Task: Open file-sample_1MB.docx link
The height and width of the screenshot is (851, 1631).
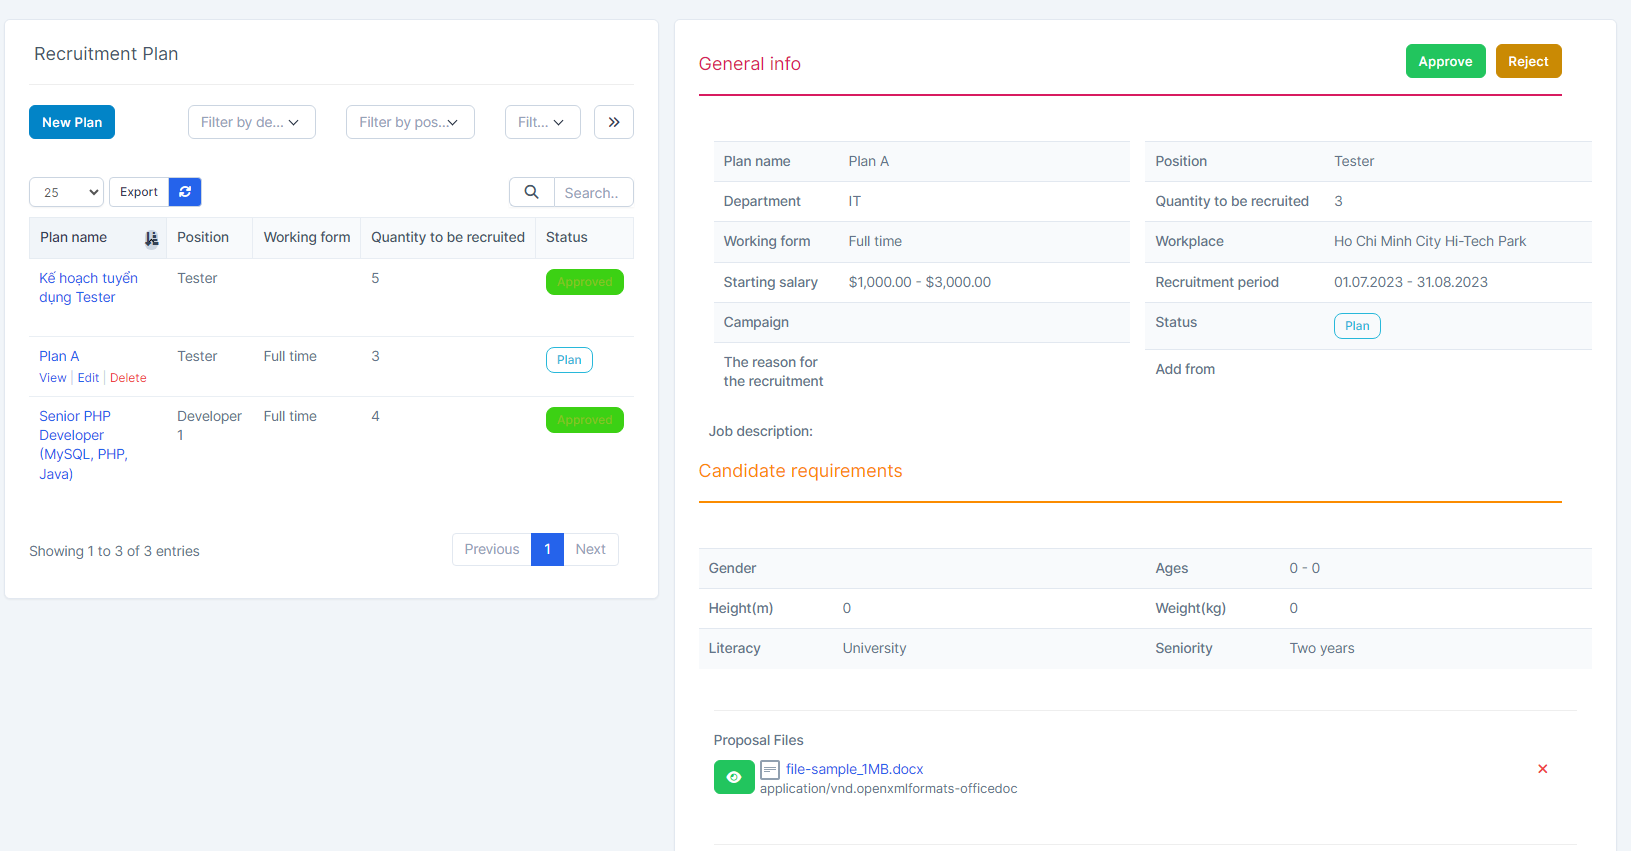Action: point(854,769)
